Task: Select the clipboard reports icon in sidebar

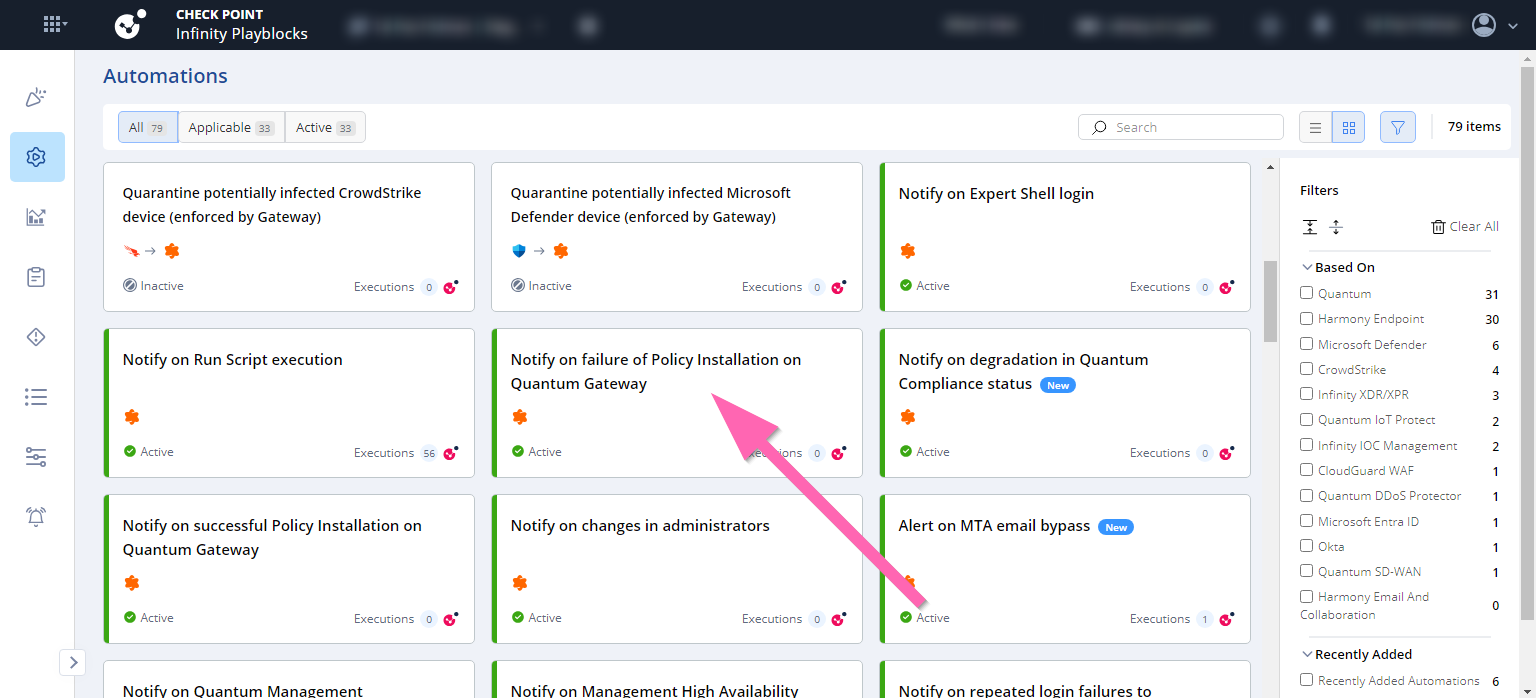Action: (x=36, y=276)
